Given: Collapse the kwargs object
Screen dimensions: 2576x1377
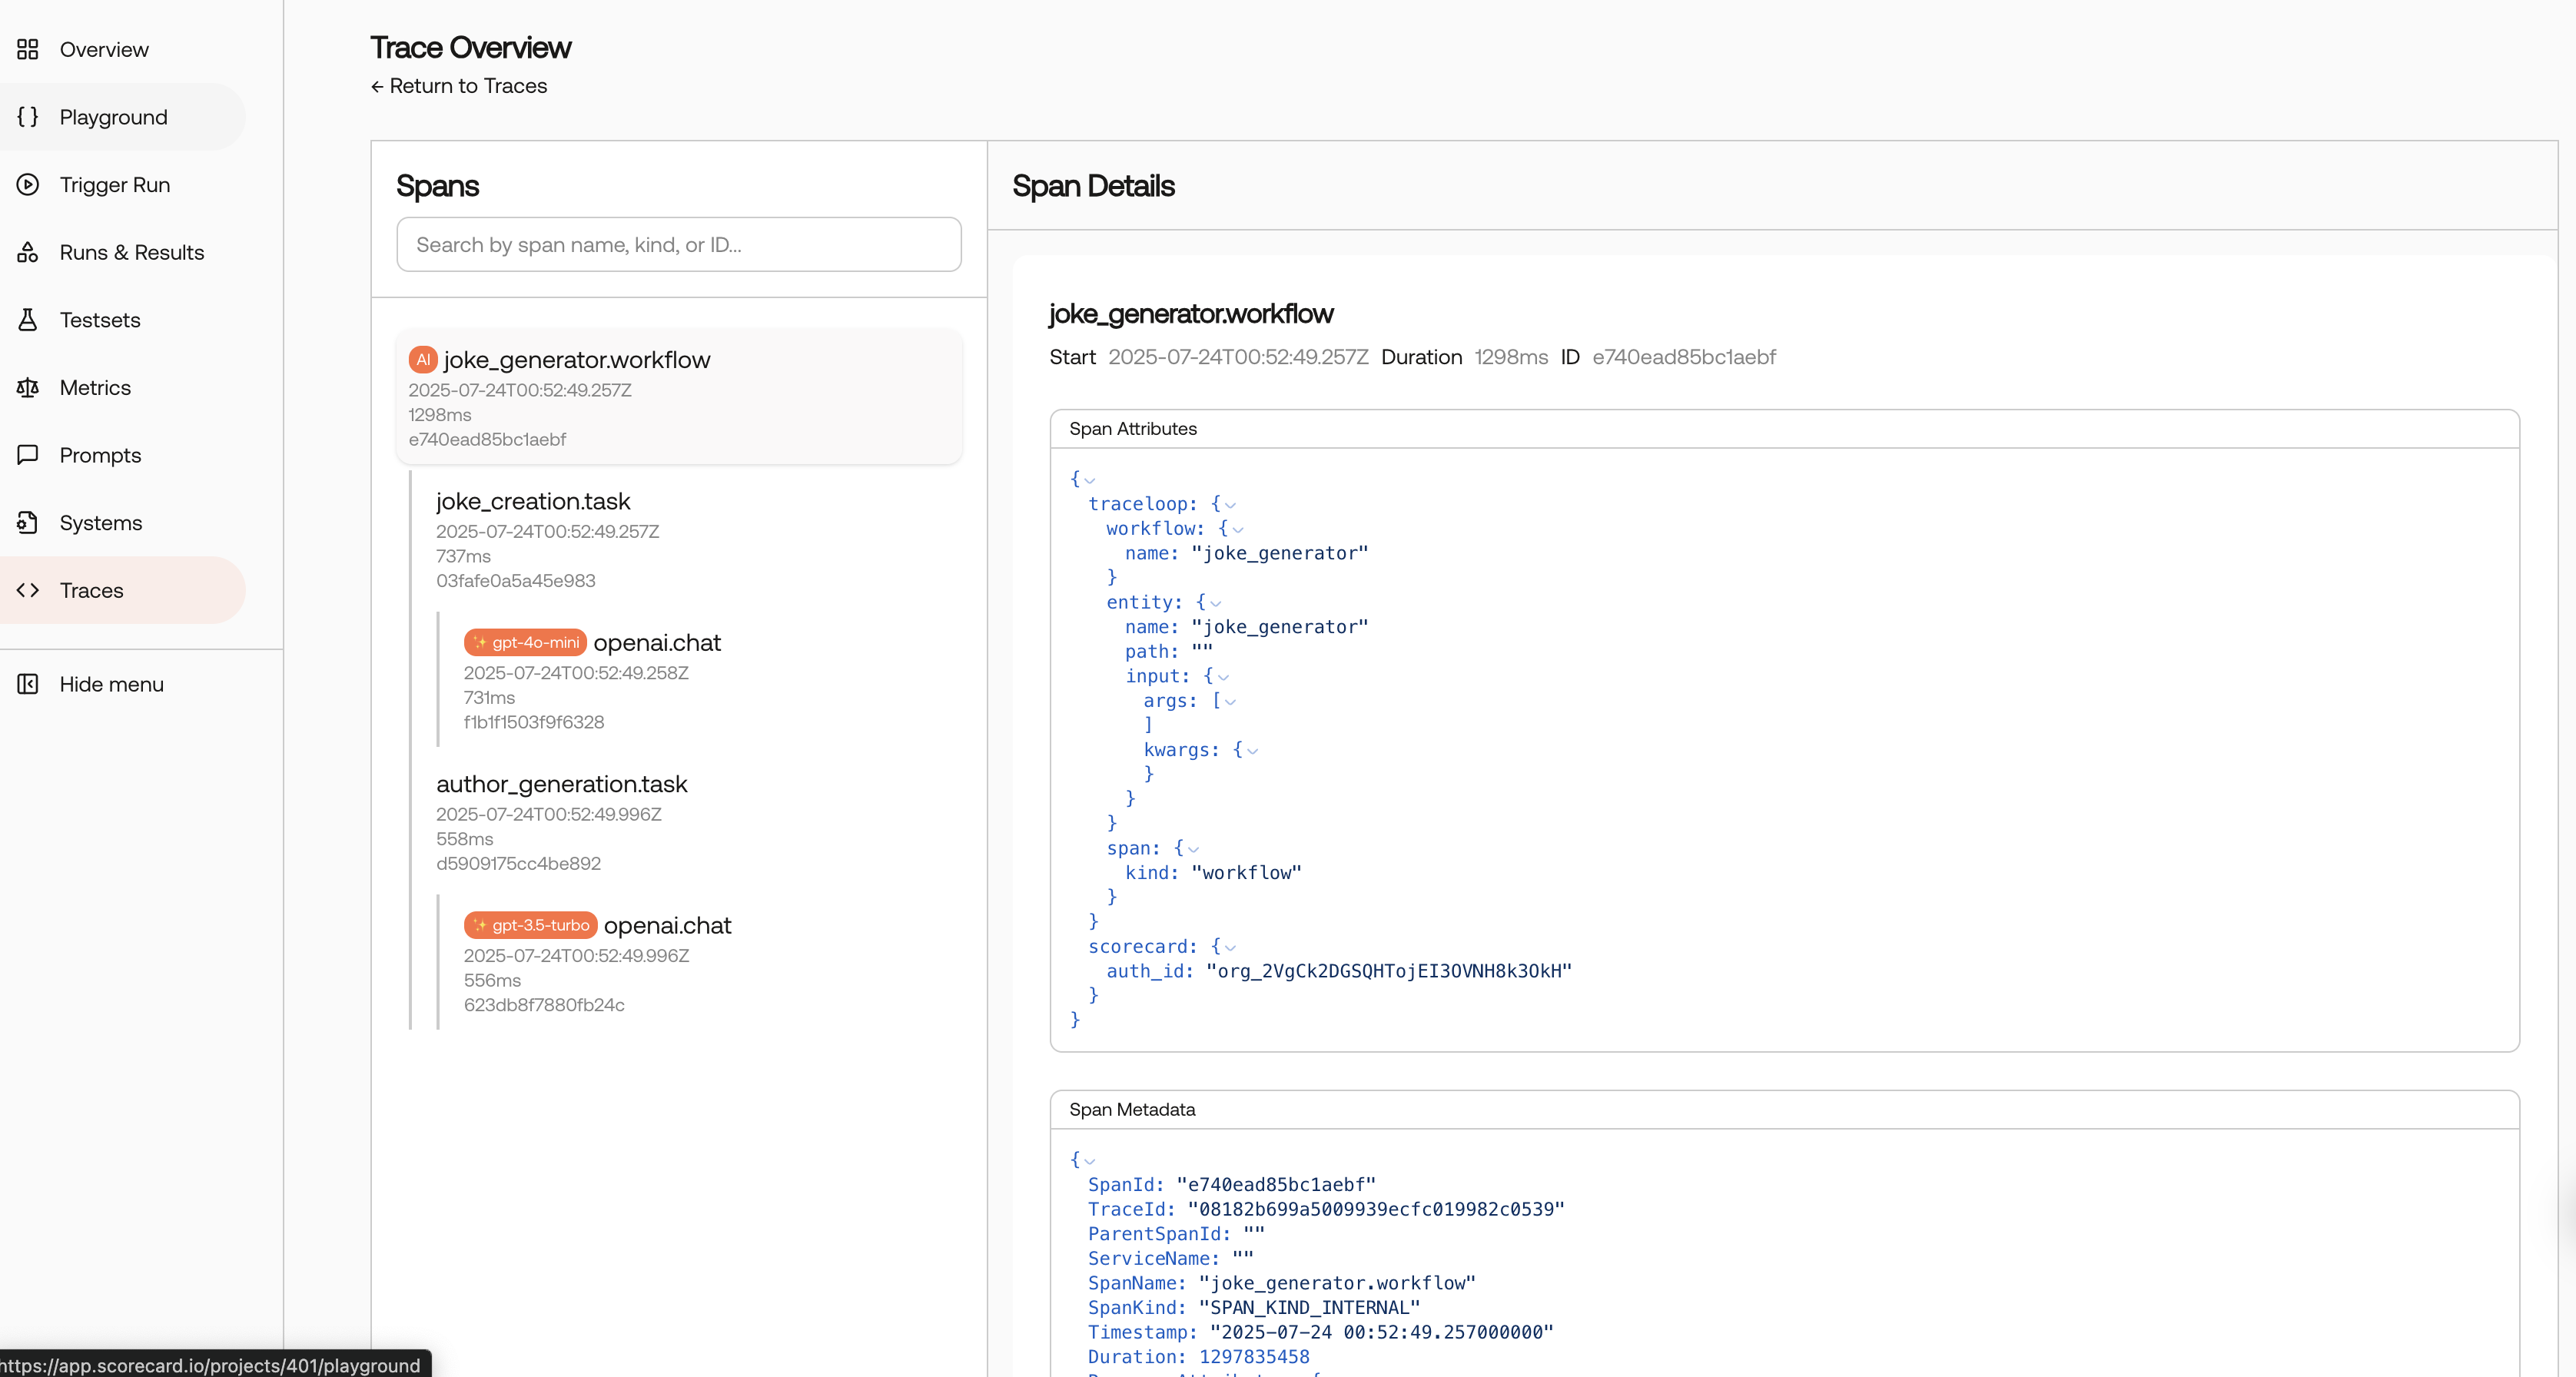Looking at the screenshot, I should [x=1253, y=751].
